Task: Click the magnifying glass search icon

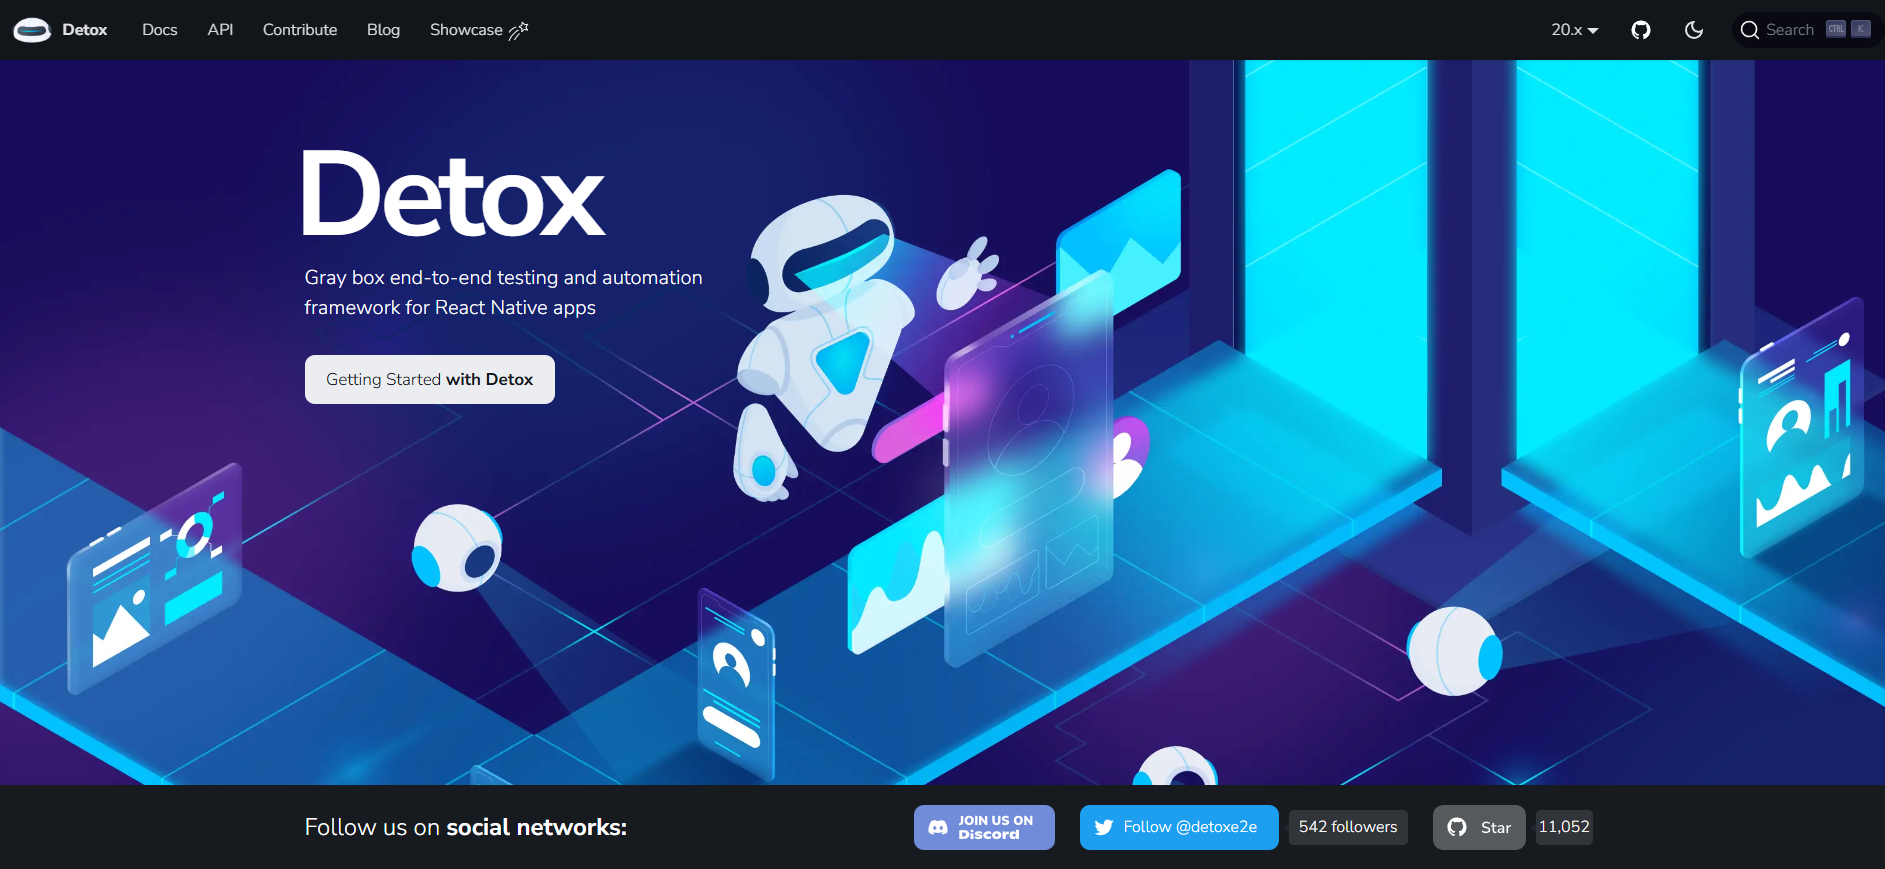Action: point(1750,30)
